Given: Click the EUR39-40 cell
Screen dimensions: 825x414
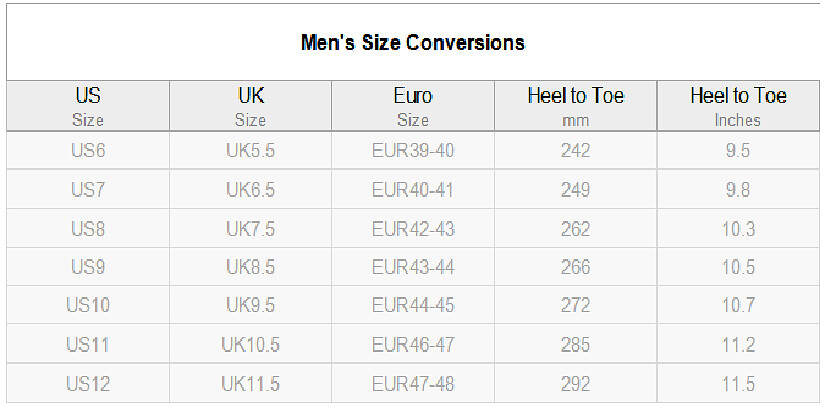Looking at the screenshot, I should (x=412, y=151).
